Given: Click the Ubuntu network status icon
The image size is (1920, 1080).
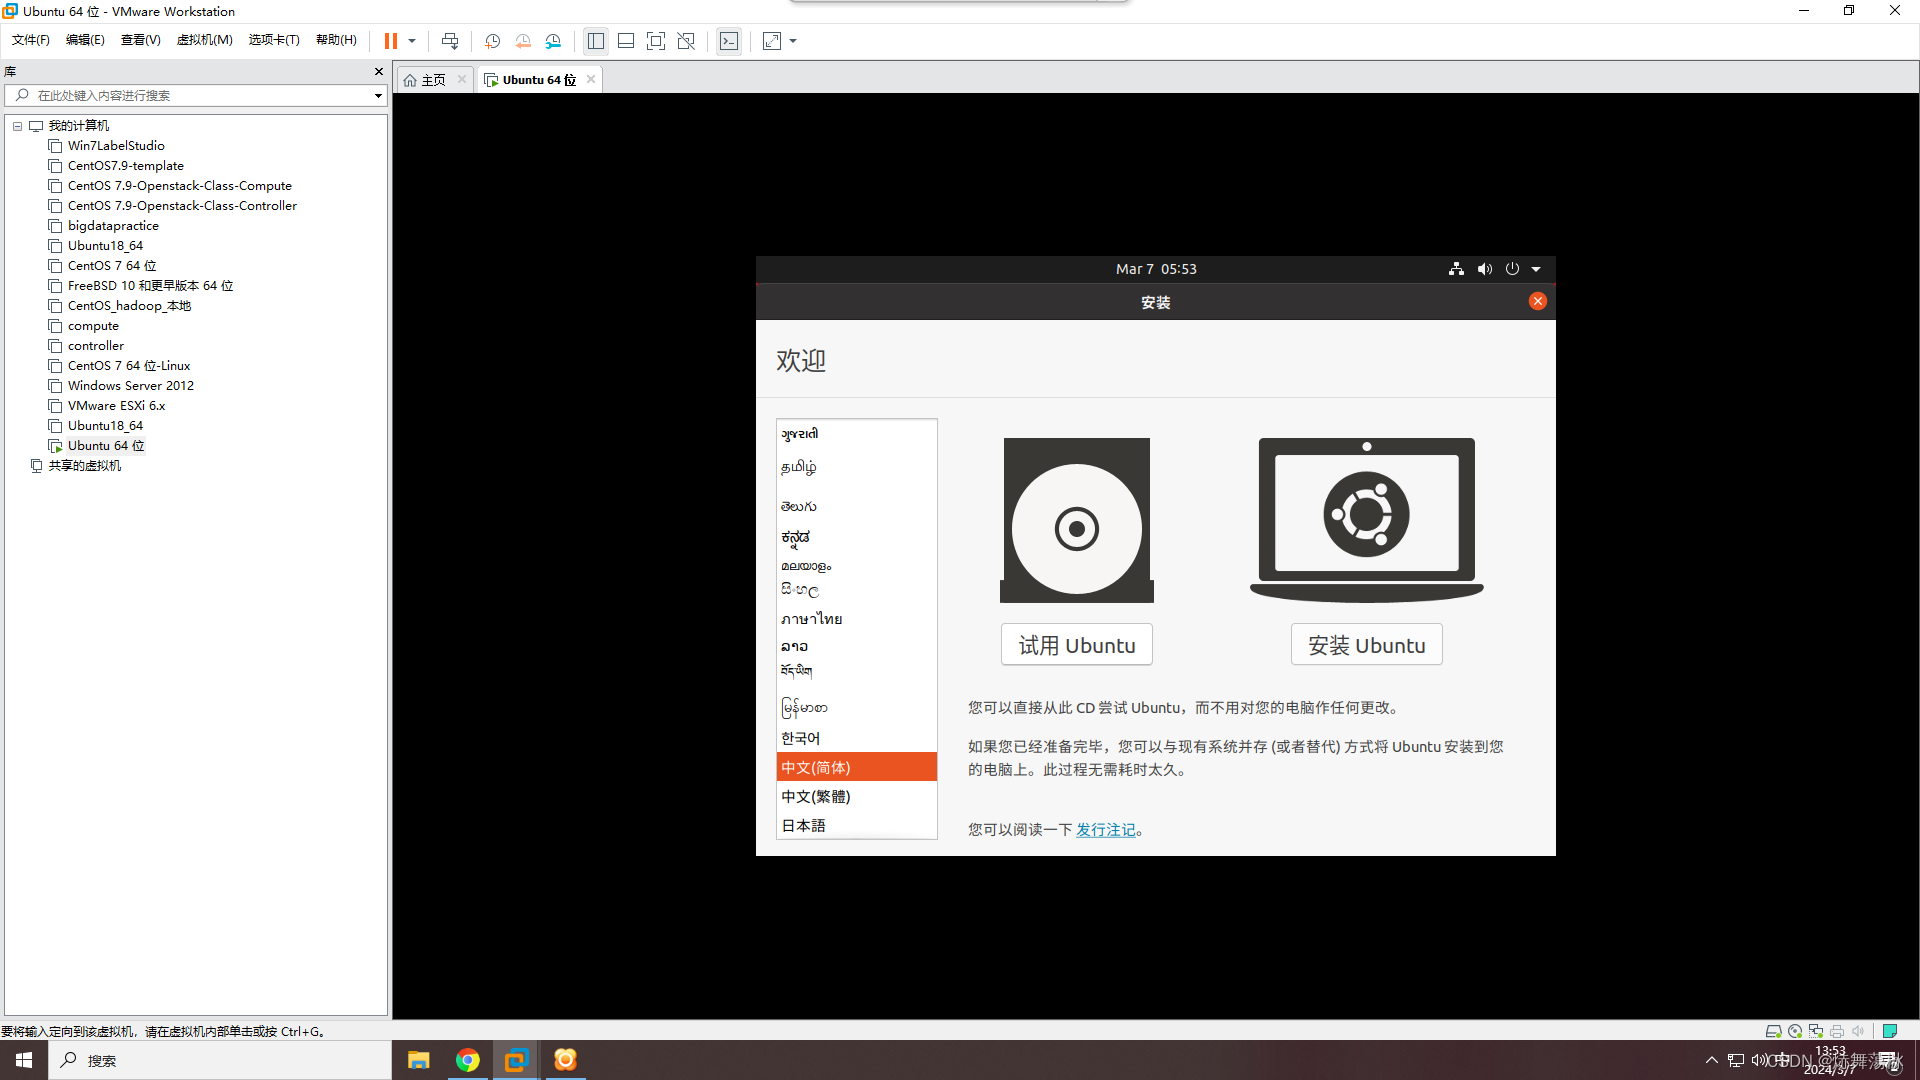Looking at the screenshot, I should pyautogui.click(x=1456, y=269).
